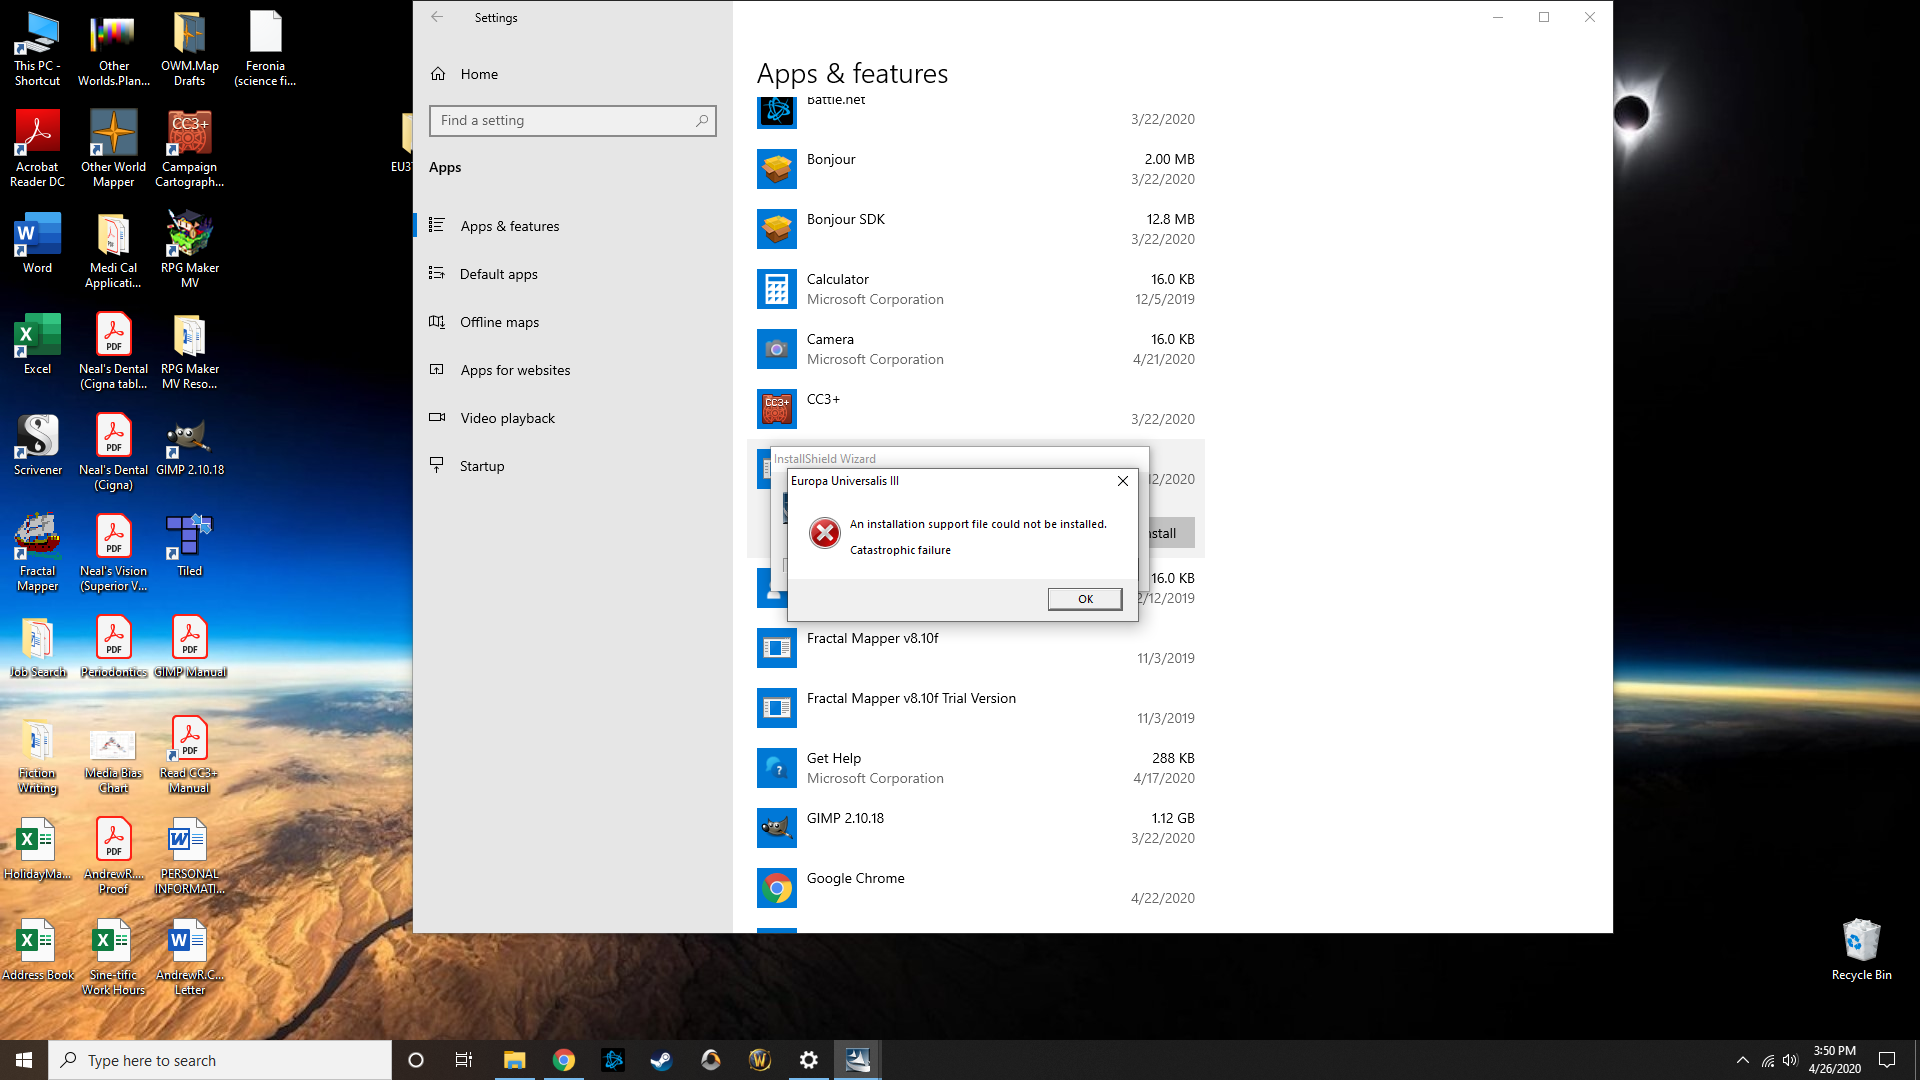Click the GIMP 2.10.18 list icon

pos(777,828)
